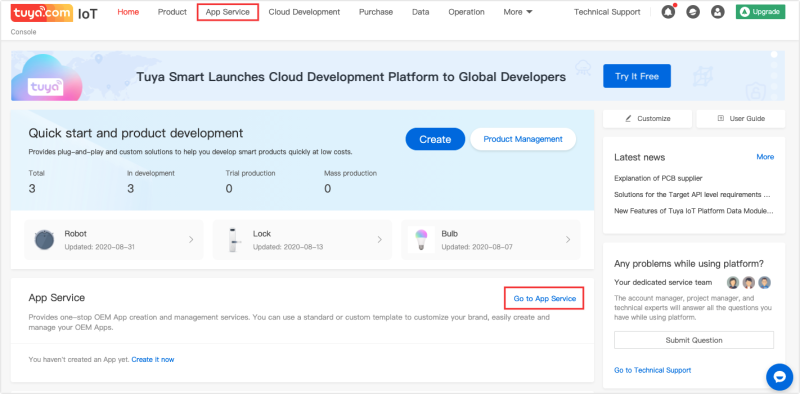Click the Robot vacuum product image
800x394 pixels.
(x=44, y=239)
